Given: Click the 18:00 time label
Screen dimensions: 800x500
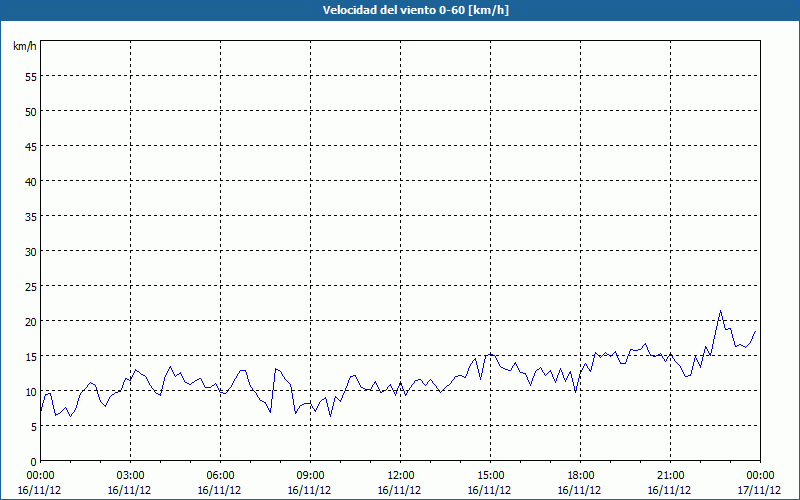Looking at the screenshot, I should tap(581, 476).
